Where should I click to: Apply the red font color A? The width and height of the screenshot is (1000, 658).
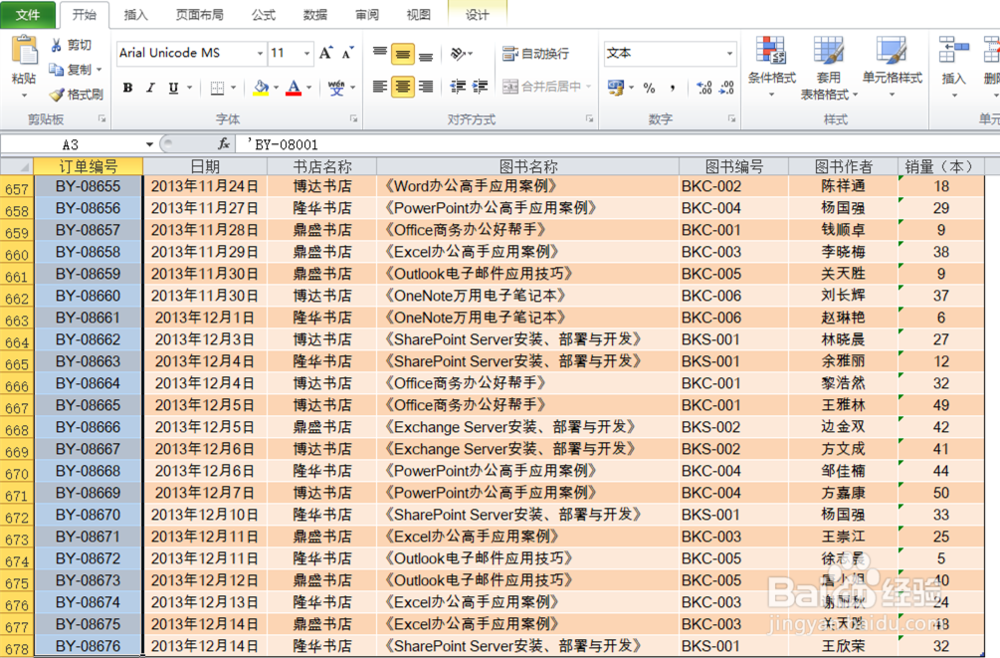(x=293, y=87)
